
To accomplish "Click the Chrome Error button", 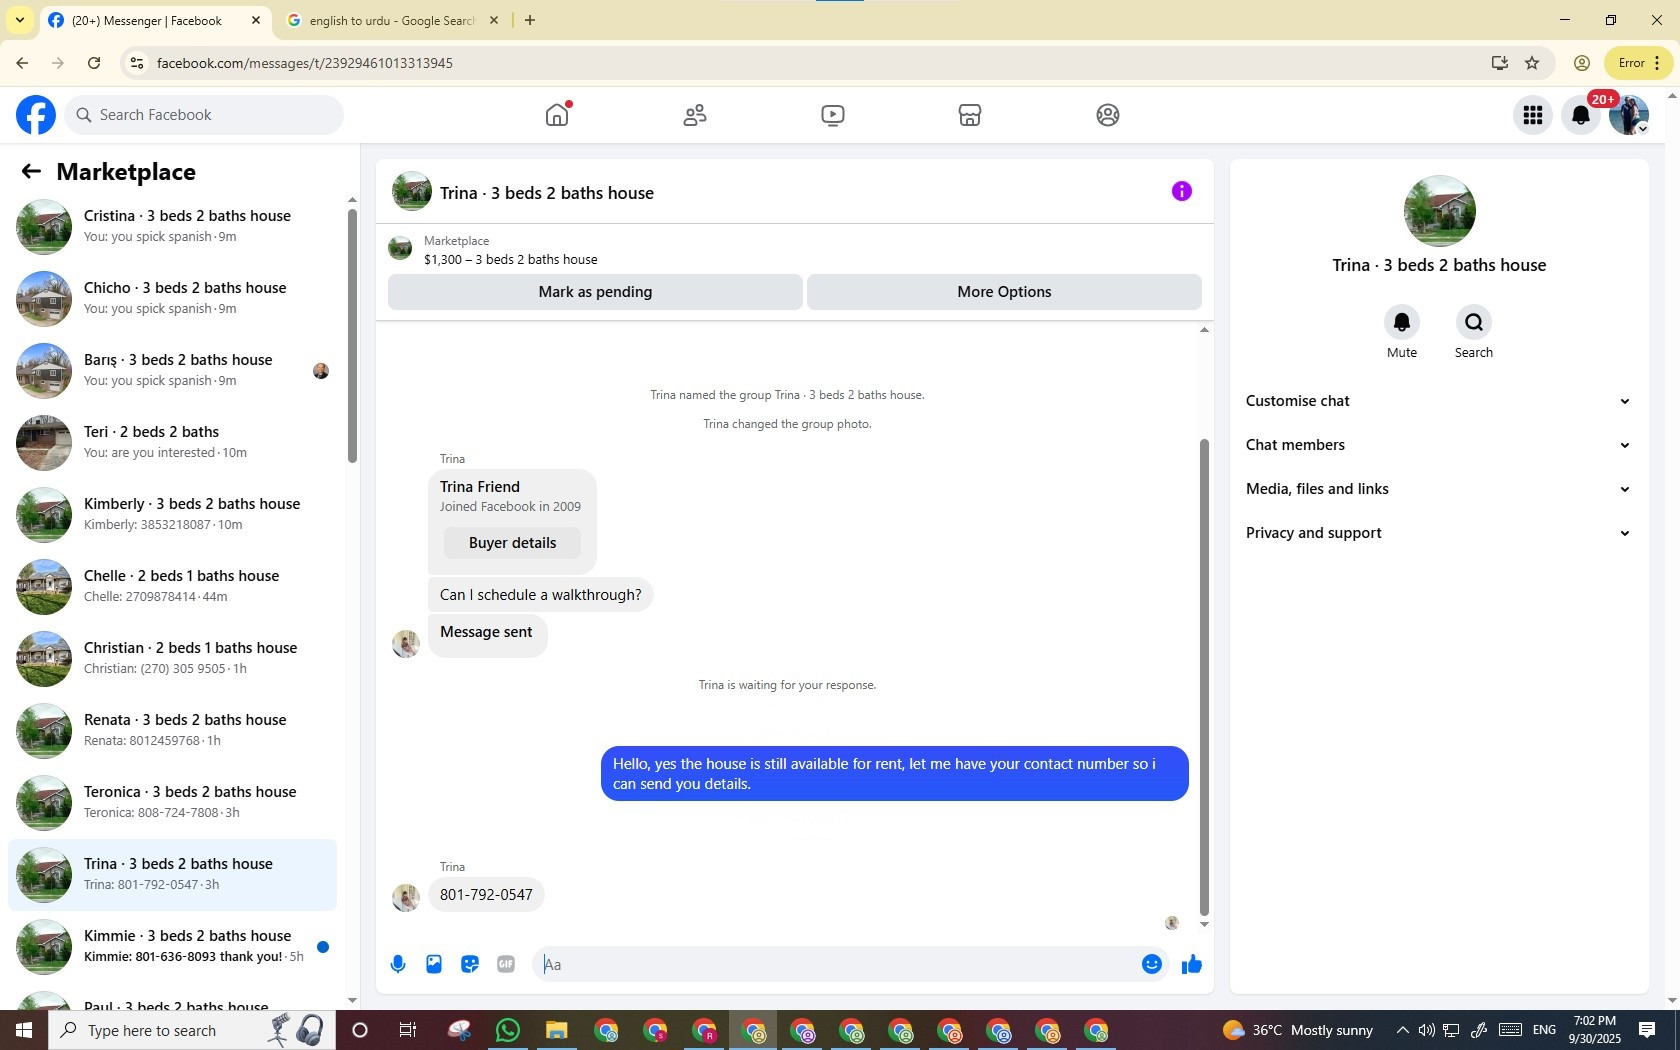I will [1638, 63].
